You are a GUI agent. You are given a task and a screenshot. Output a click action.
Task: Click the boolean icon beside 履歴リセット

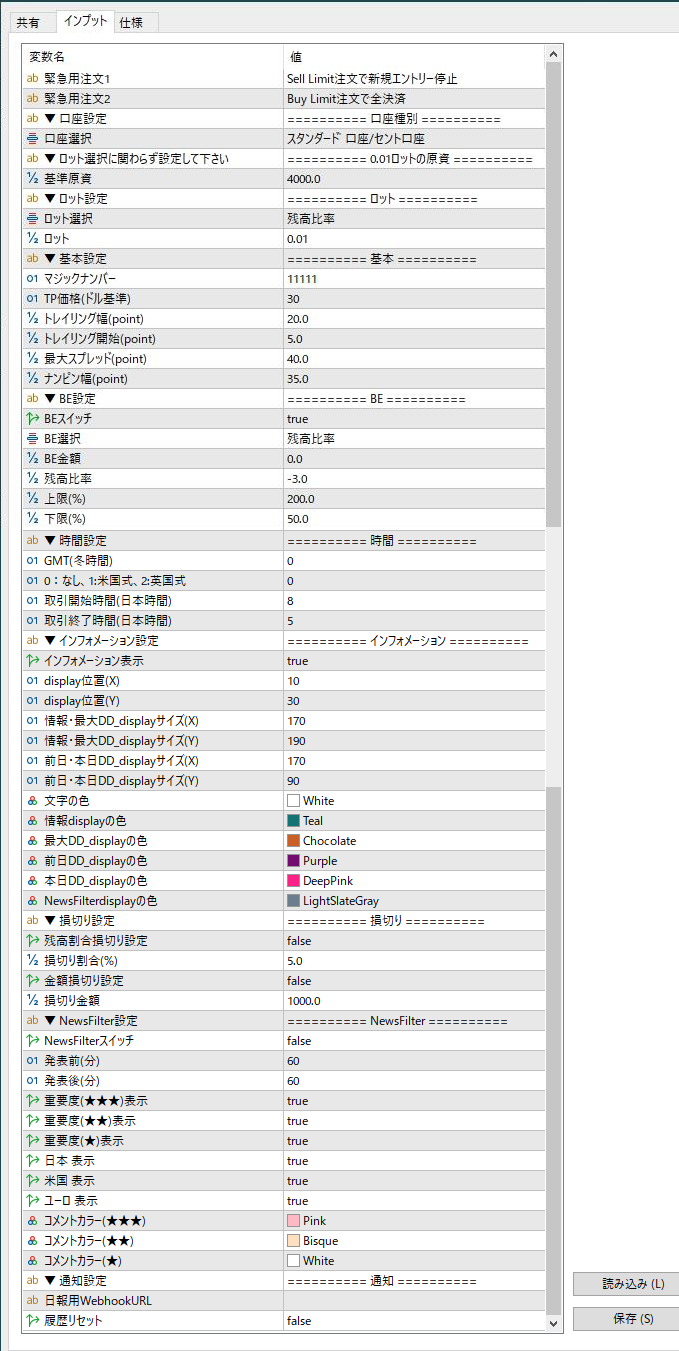coord(32,1321)
